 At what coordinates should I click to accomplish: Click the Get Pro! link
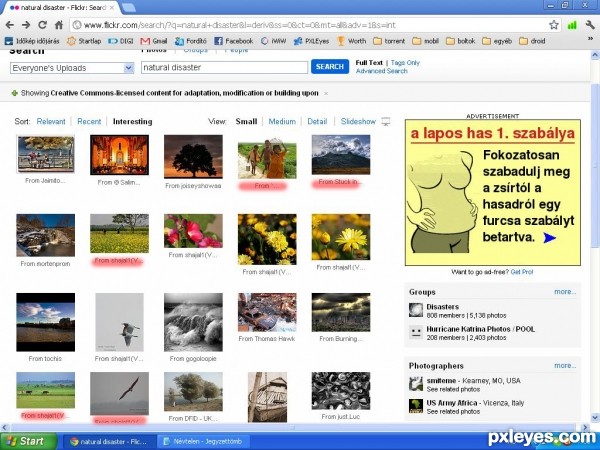tap(522, 272)
